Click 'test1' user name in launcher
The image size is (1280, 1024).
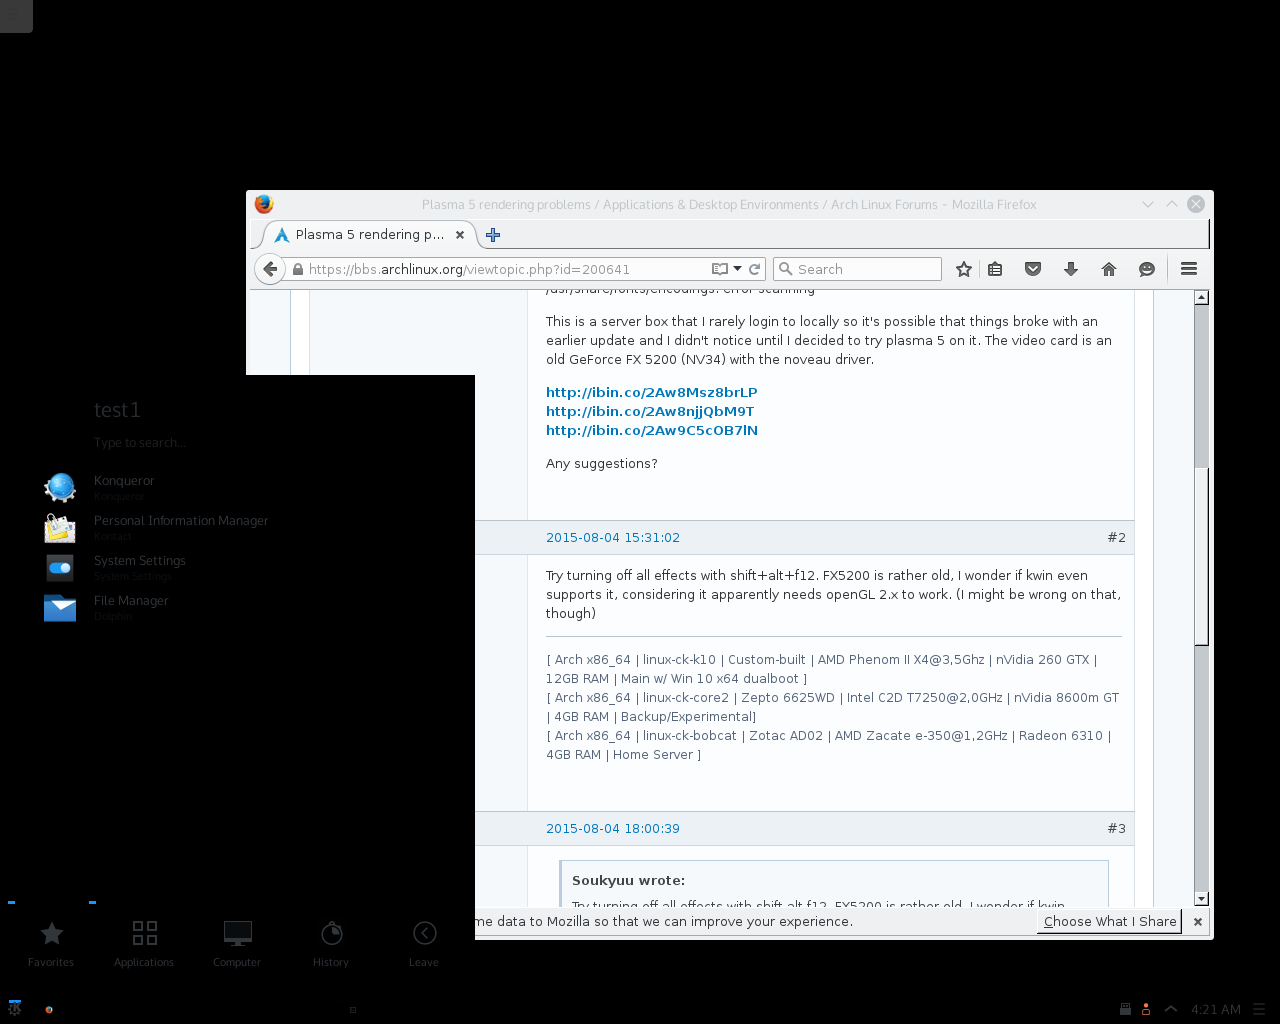pos(117,410)
